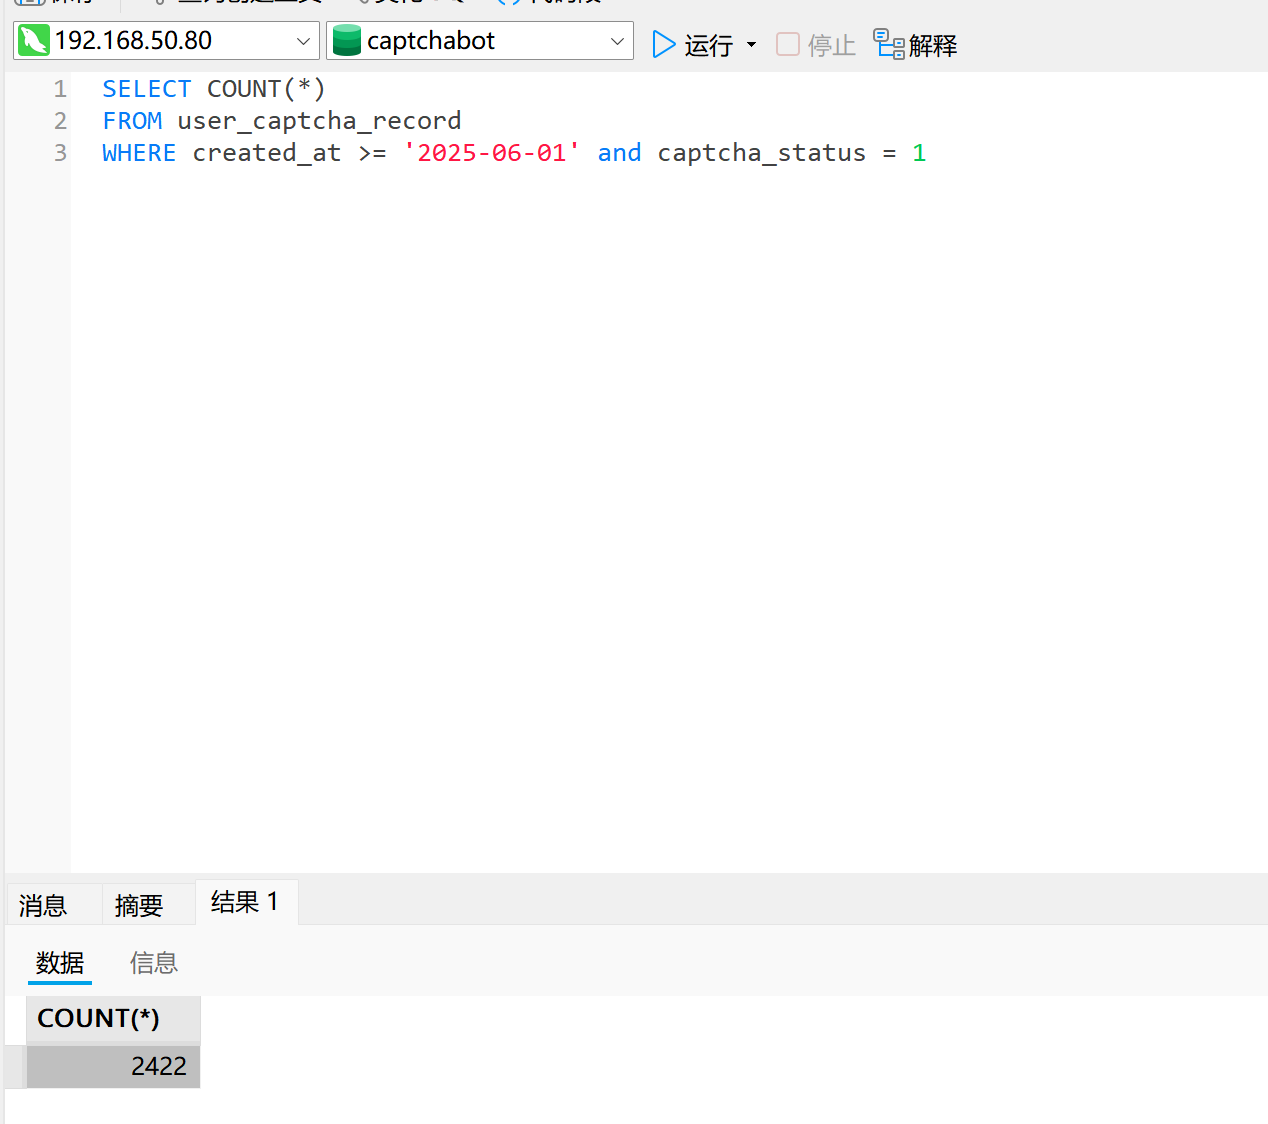This screenshot has width=1268, height=1124.
Task: Click the SELECT keyword on line 1
Action: pyautogui.click(x=146, y=89)
